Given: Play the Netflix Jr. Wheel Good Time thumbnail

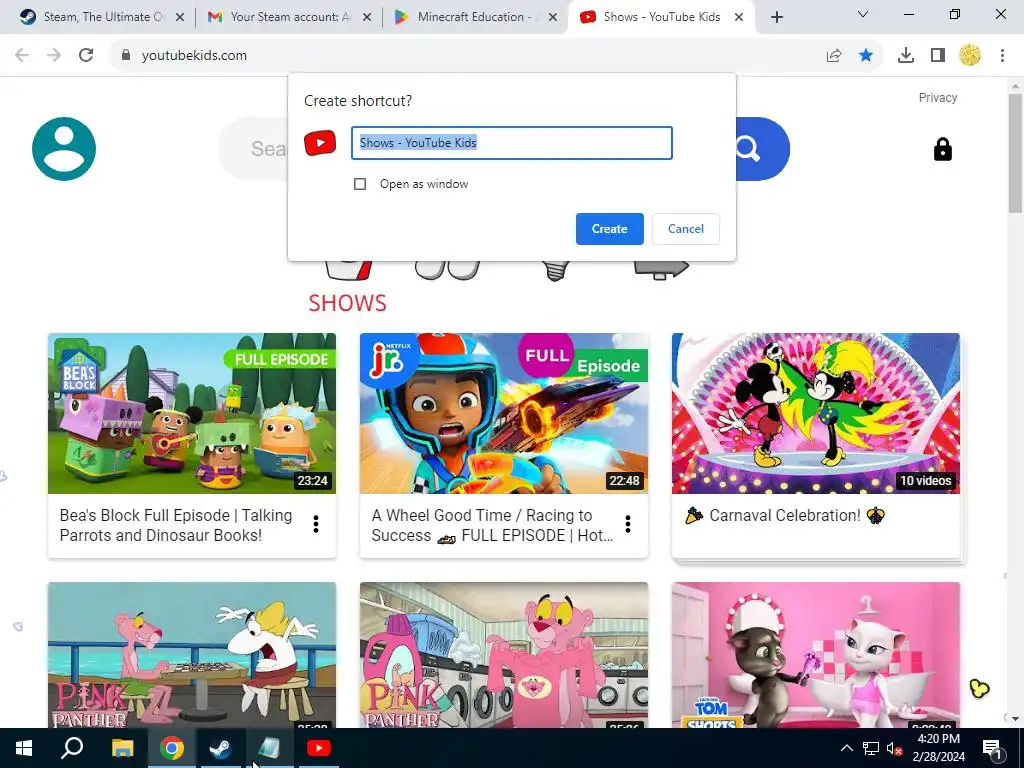Looking at the screenshot, I should pyautogui.click(x=504, y=413).
